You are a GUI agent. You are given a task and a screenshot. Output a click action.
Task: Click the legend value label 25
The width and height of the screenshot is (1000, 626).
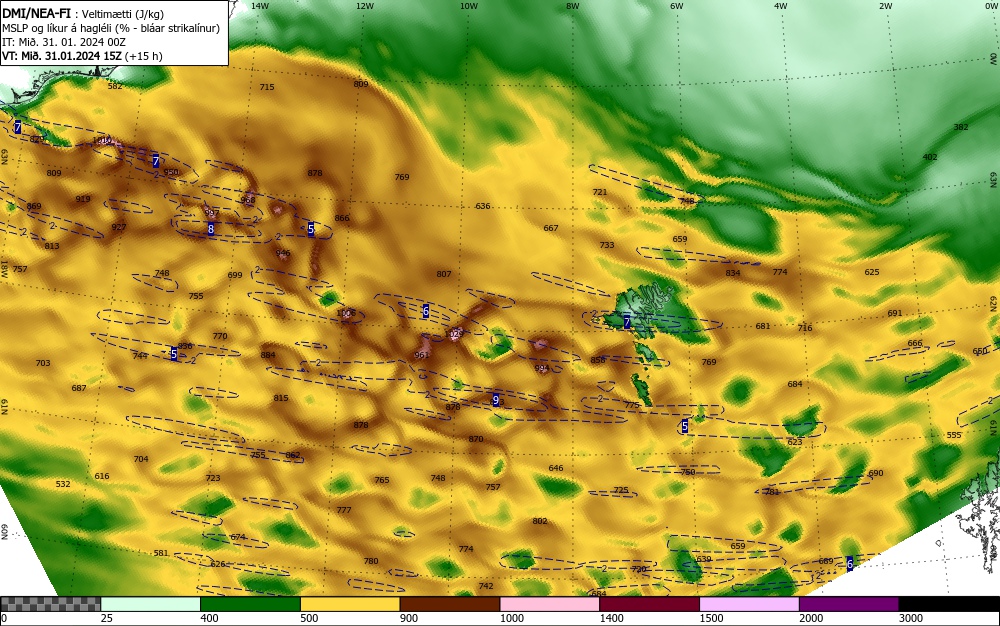[106, 618]
